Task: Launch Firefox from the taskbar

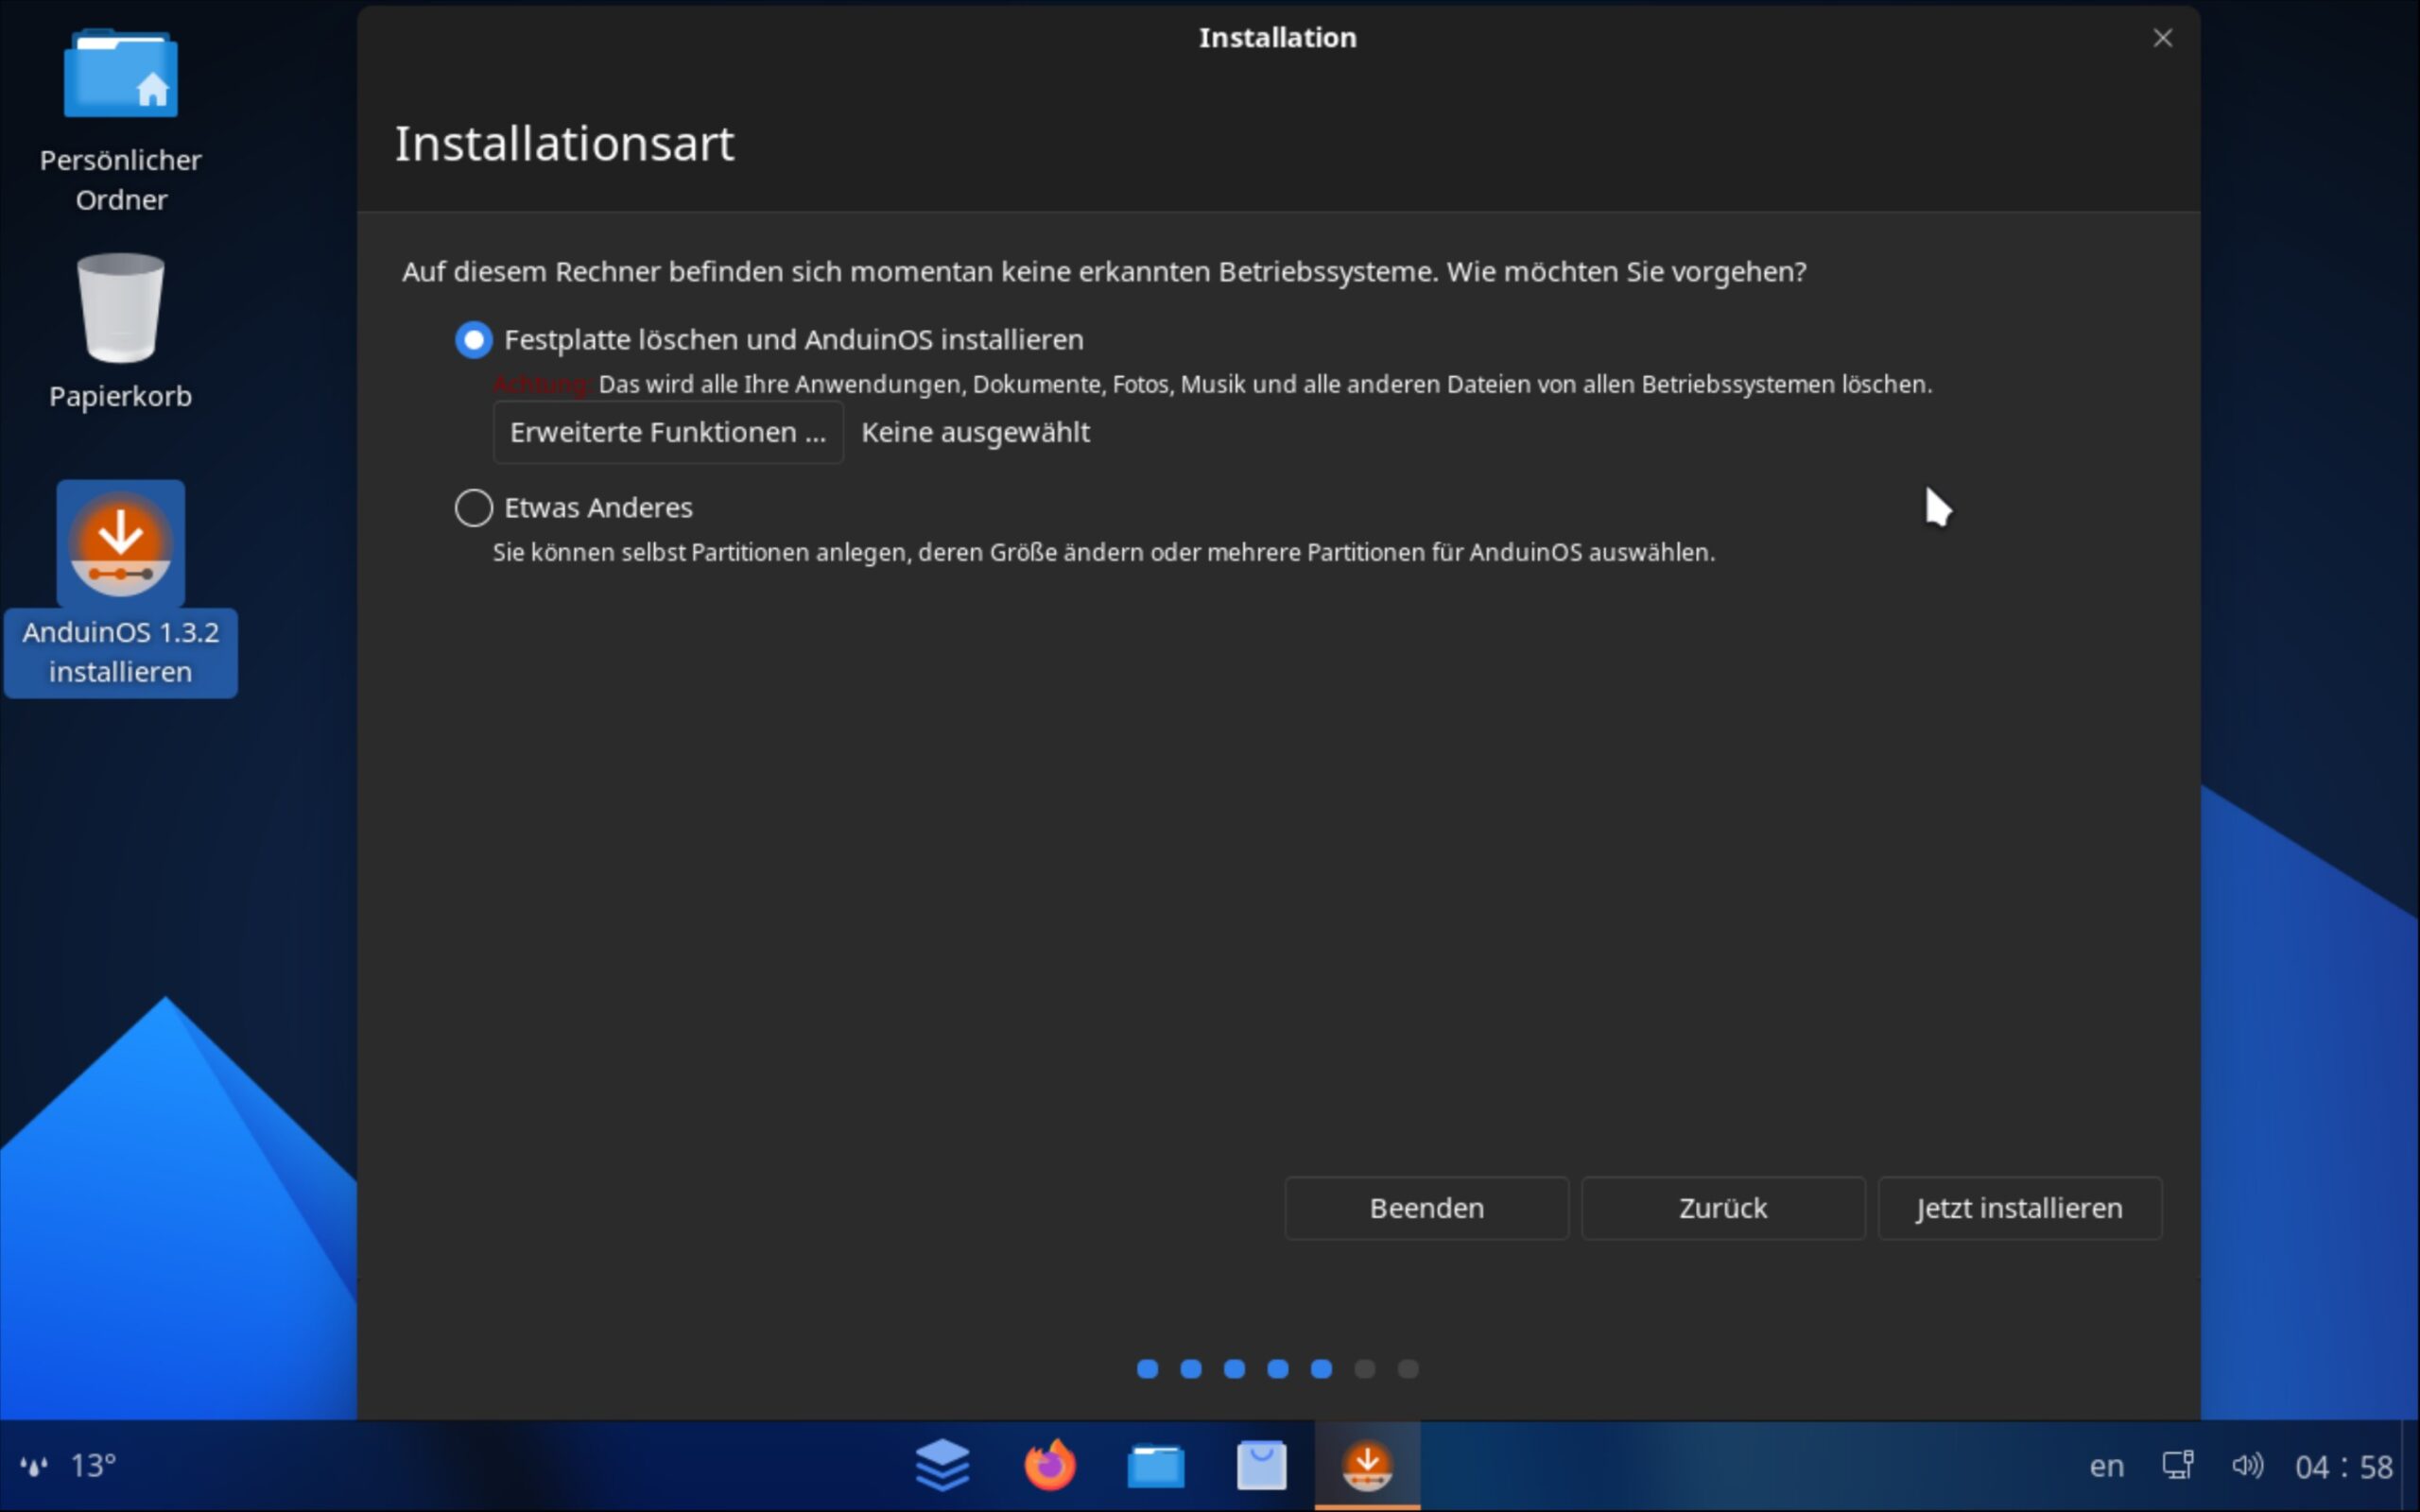Action: (1049, 1466)
